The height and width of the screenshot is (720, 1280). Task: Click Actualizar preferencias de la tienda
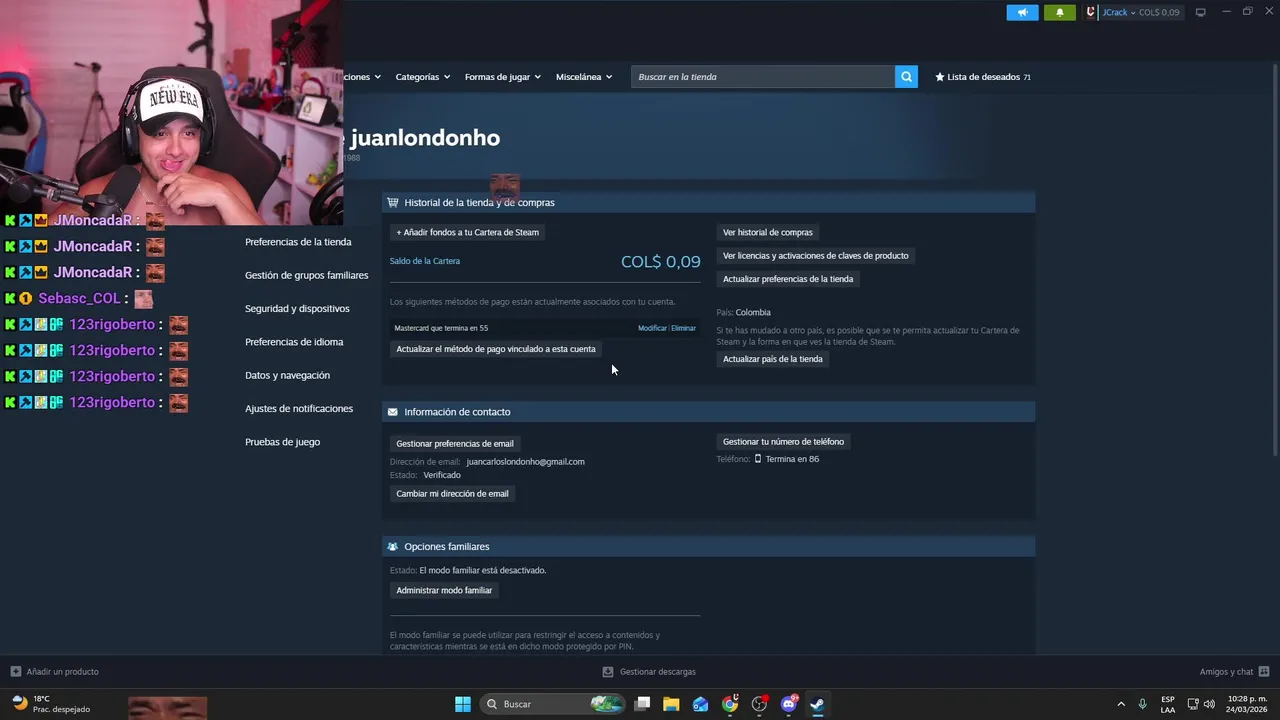click(787, 279)
